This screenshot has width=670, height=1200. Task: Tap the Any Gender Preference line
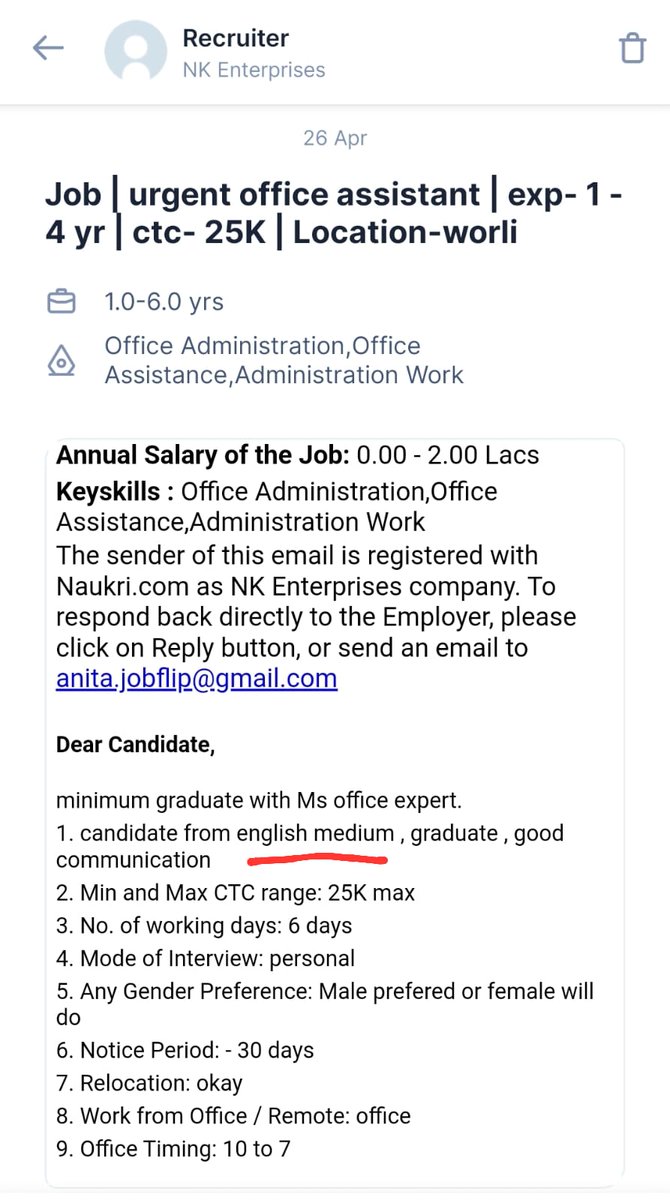[x=325, y=1004]
